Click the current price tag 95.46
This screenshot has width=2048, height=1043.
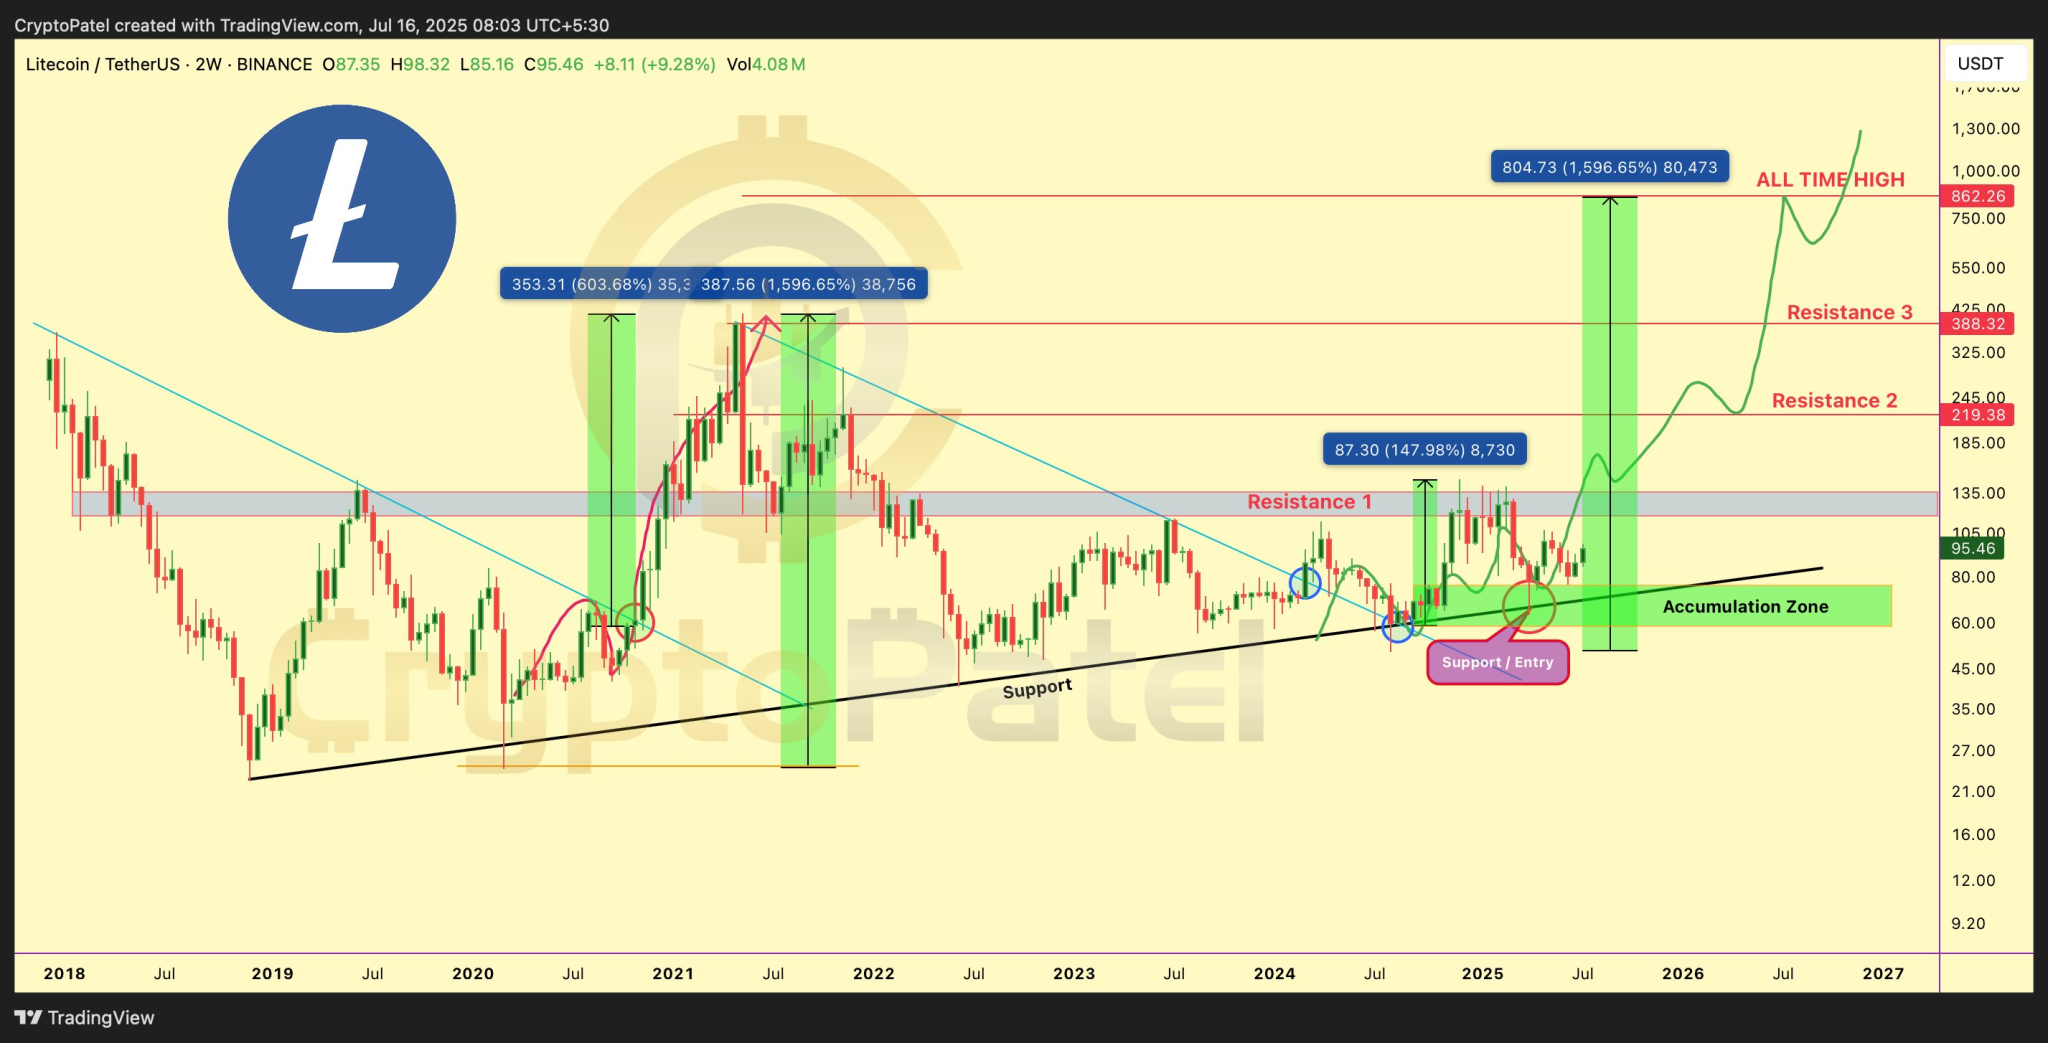(1972, 548)
